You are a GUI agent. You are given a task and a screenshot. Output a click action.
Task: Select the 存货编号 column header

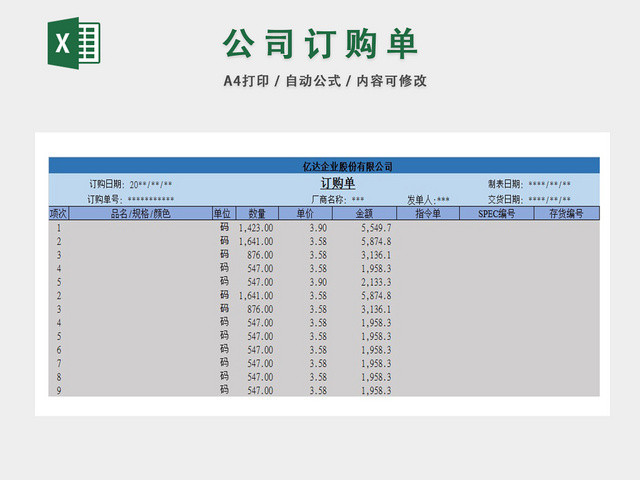coord(567,213)
